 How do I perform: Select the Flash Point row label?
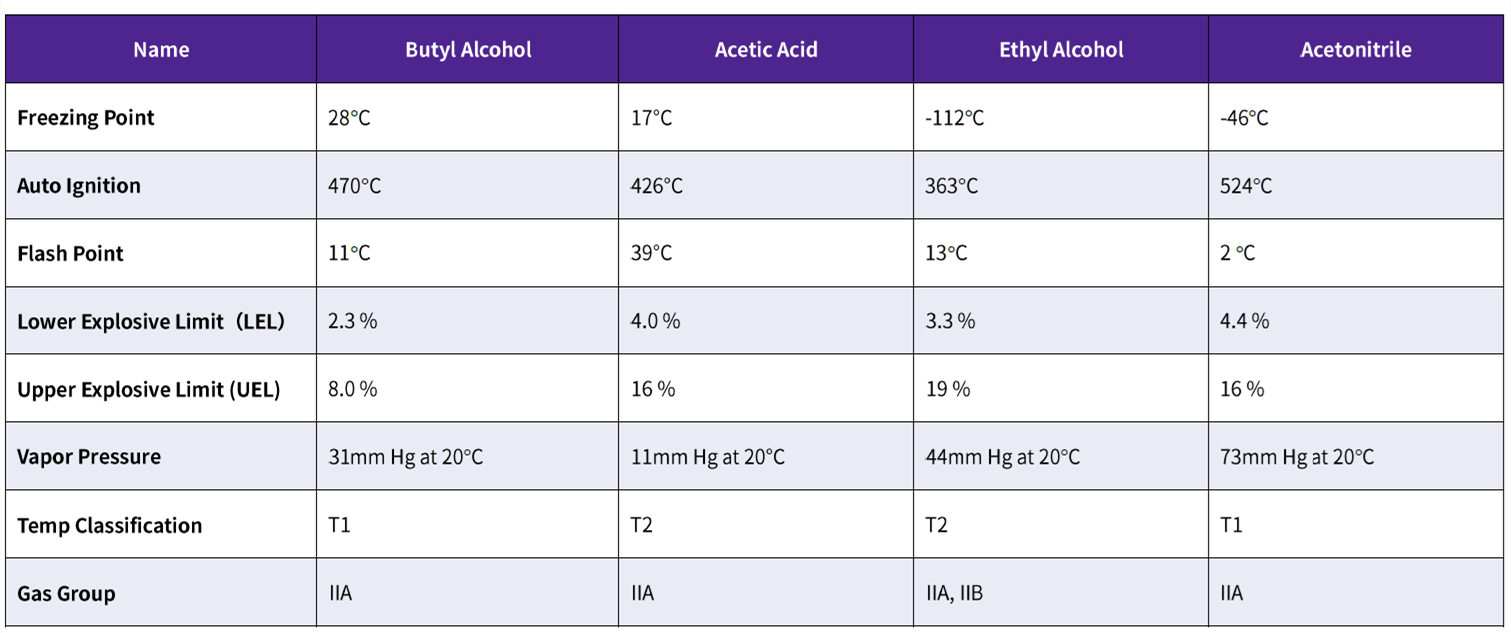coord(70,254)
